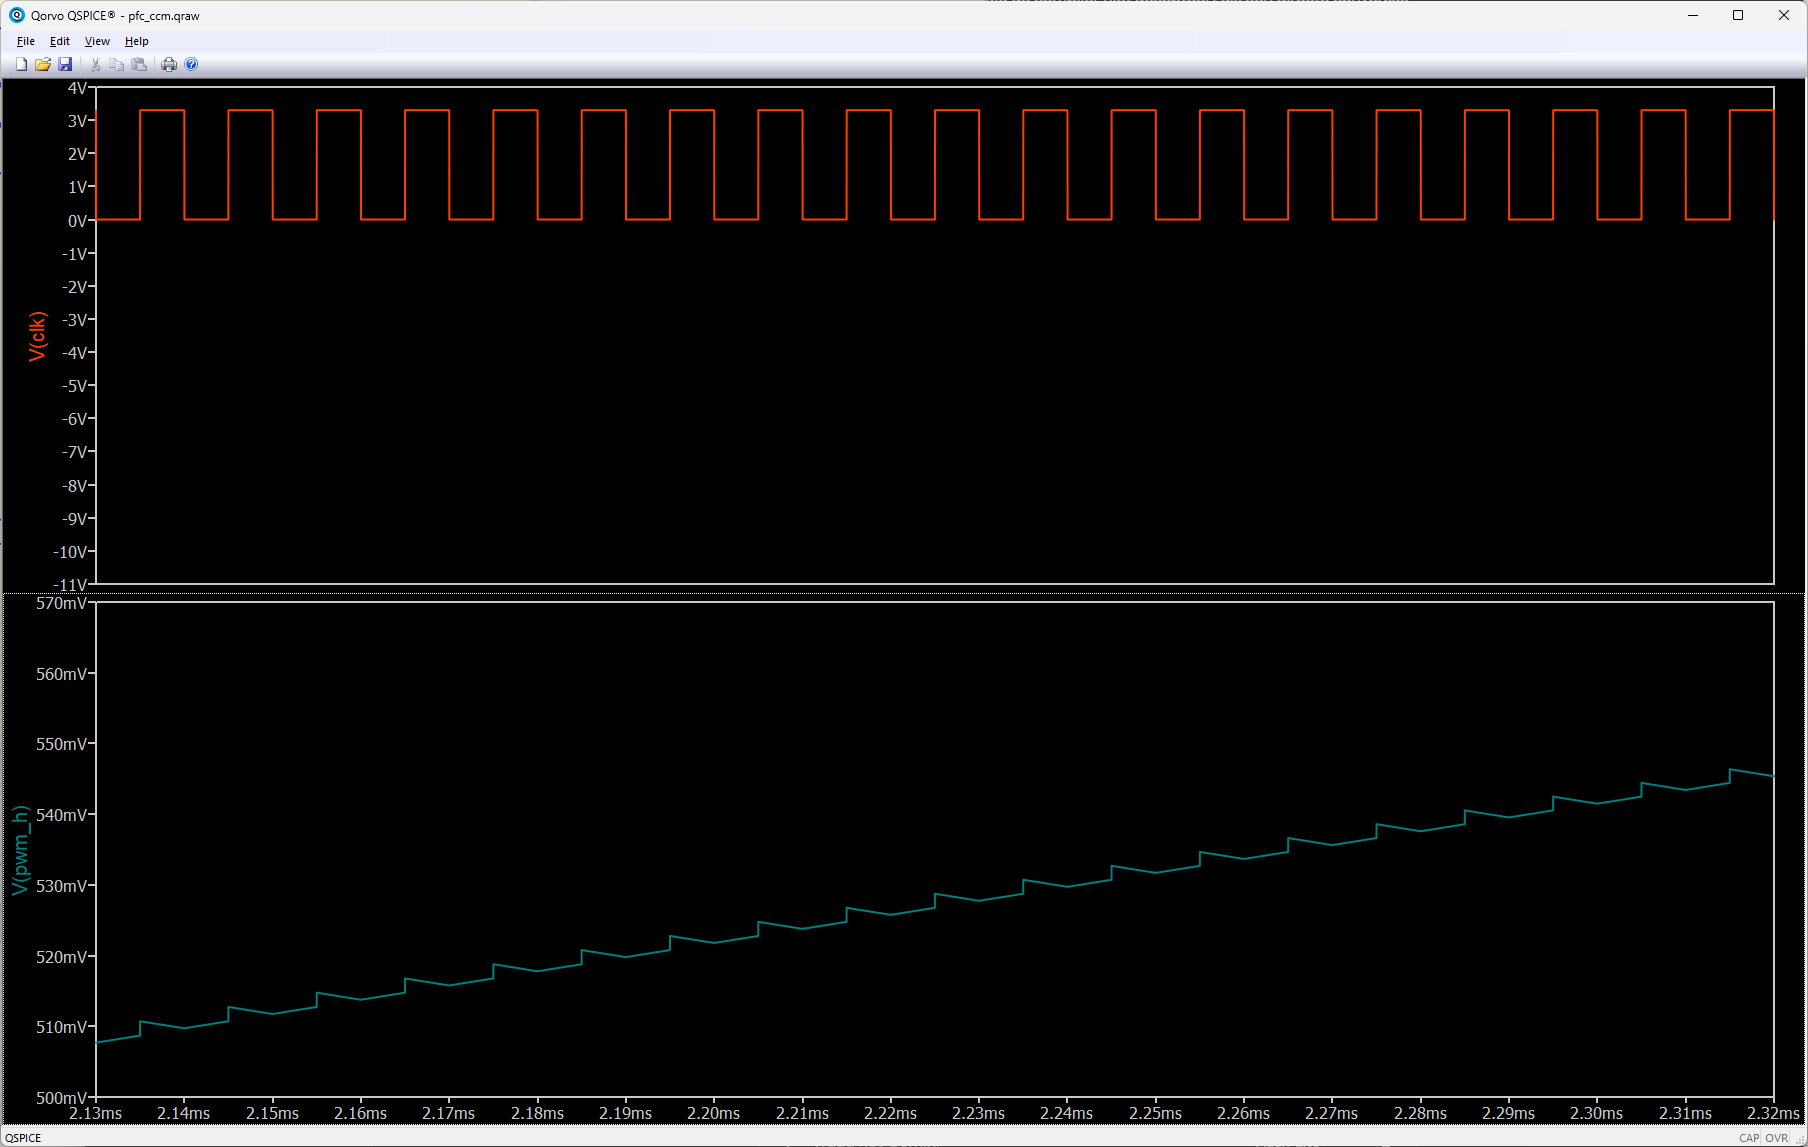Open the Edit menu
The height and width of the screenshot is (1147, 1808).
(x=60, y=41)
